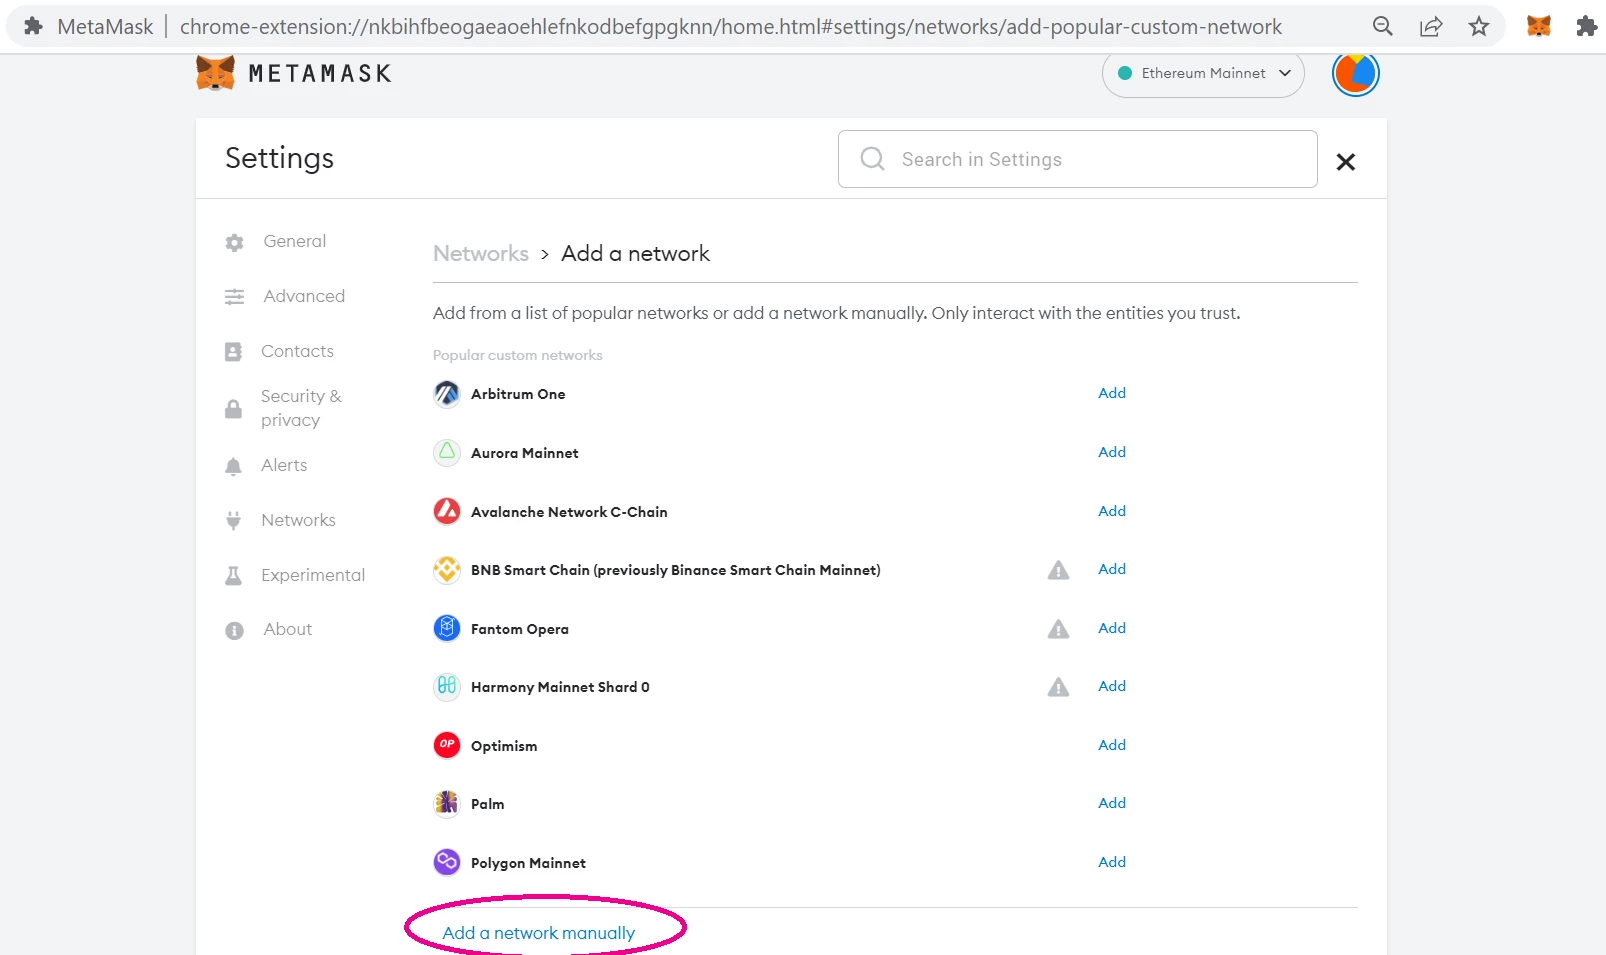Add the BNB Smart Chain network

coord(1112,569)
